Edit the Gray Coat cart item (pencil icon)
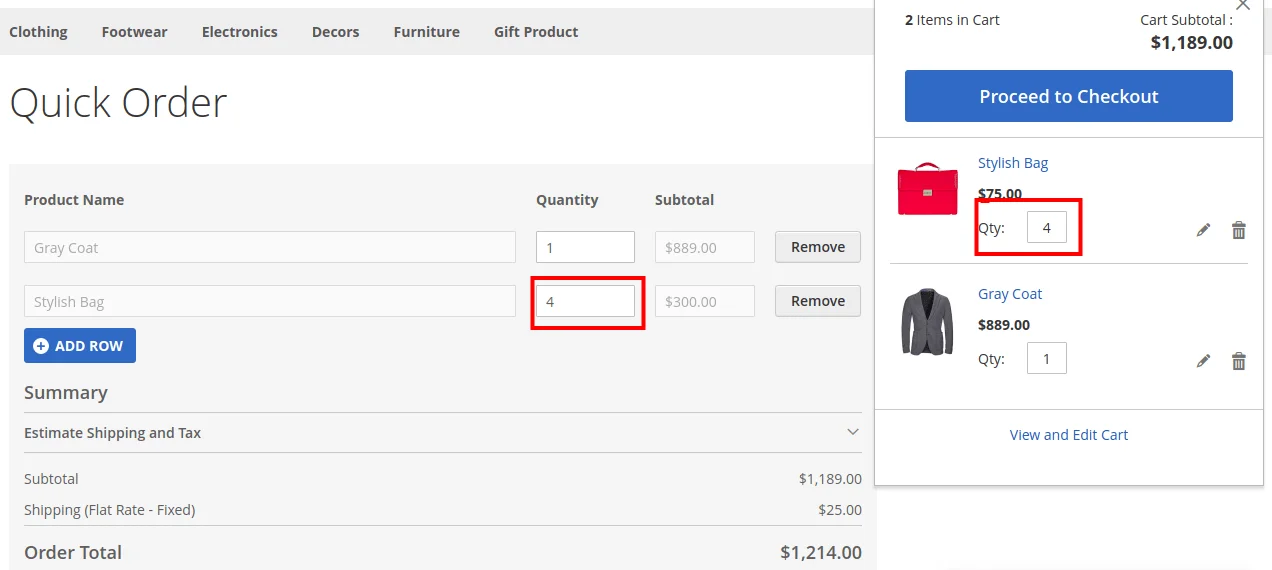The height and width of the screenshot is (570, 1272). tap(1203, 361)
